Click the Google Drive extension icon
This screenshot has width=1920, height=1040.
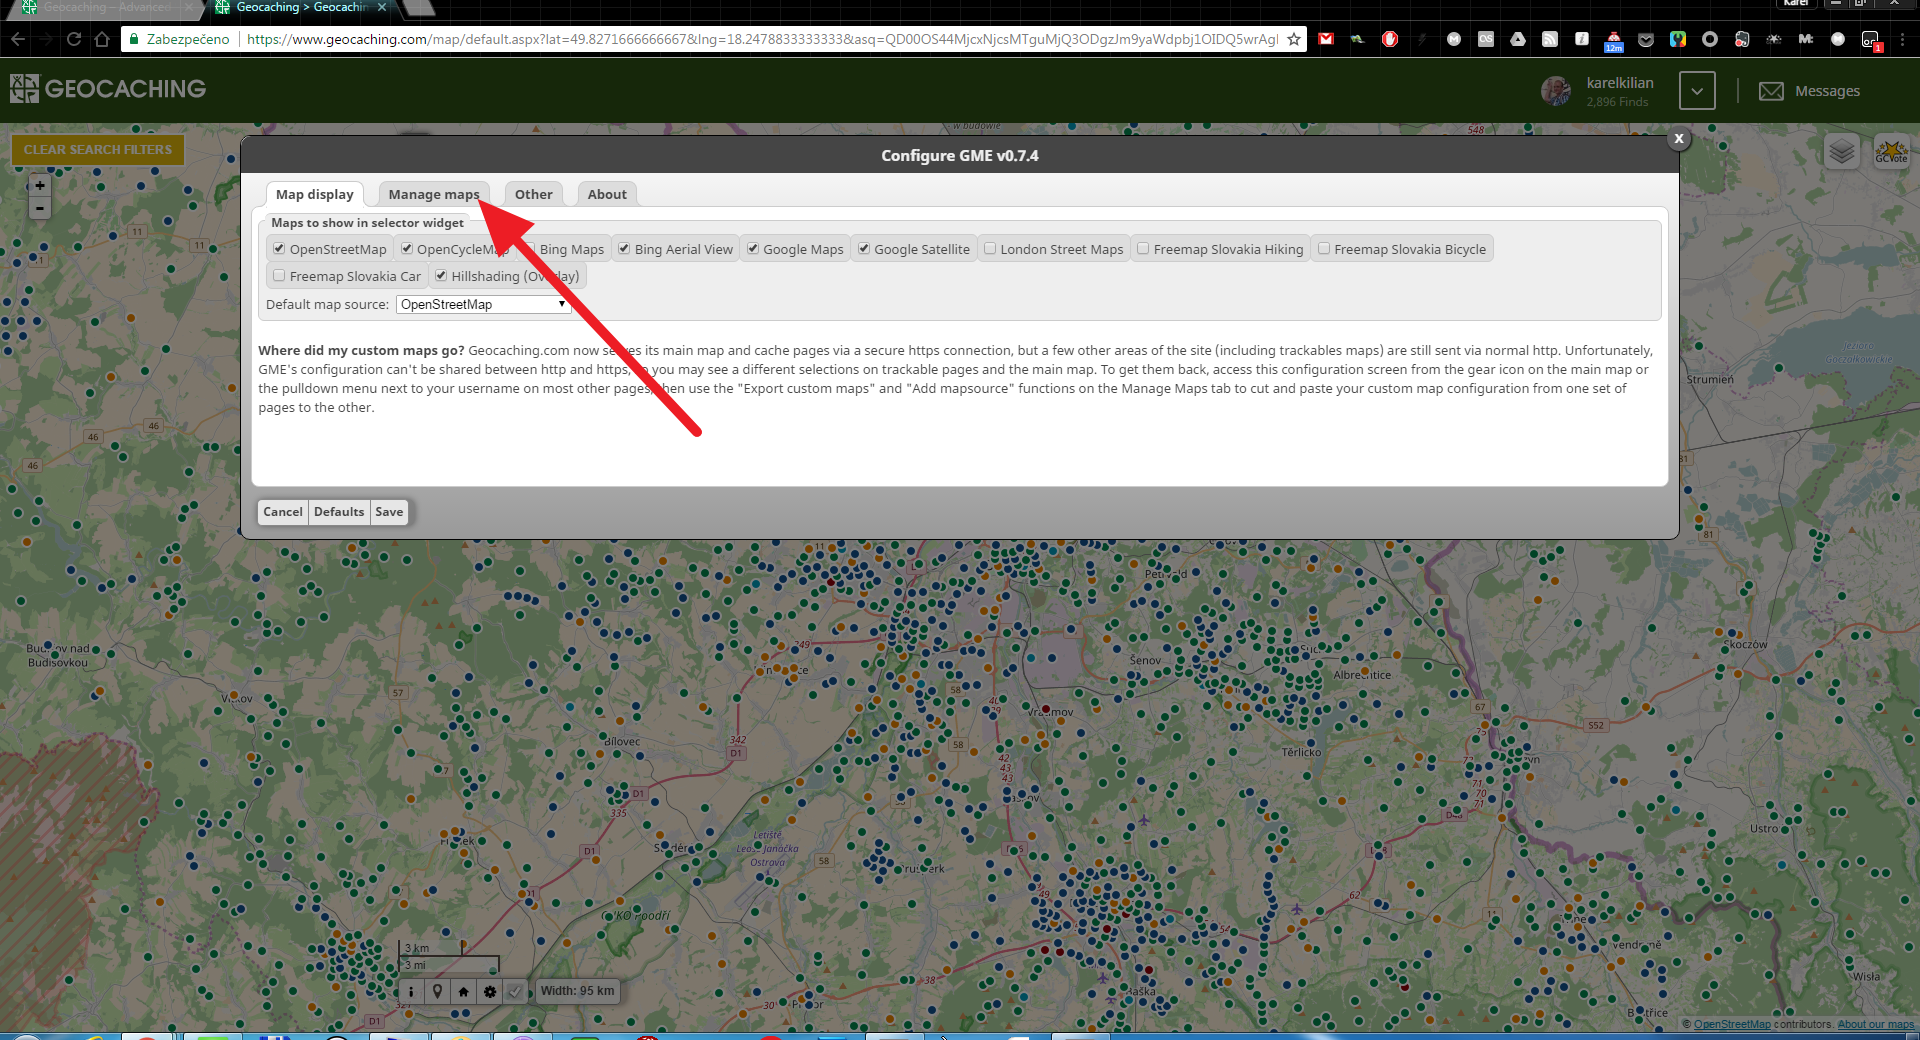pyautogui.click(x=1518, y=39)
